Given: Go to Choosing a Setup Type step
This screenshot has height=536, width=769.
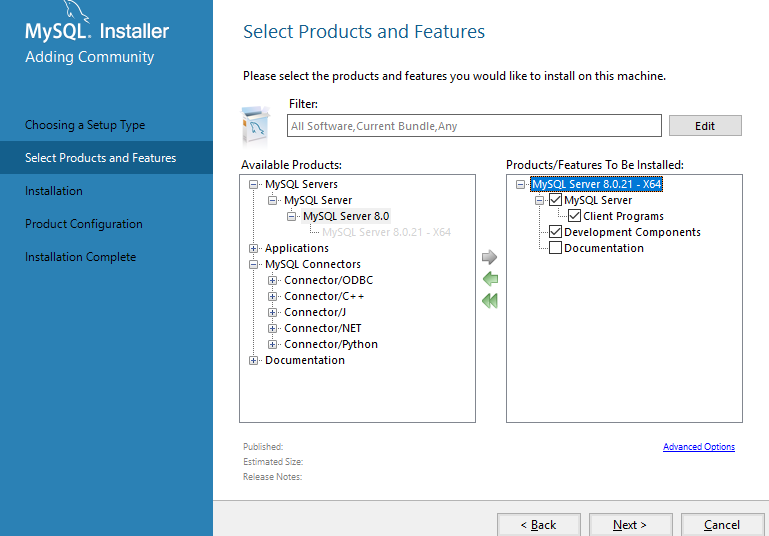Looking at the screenshot, I should (x=85, y=125).
